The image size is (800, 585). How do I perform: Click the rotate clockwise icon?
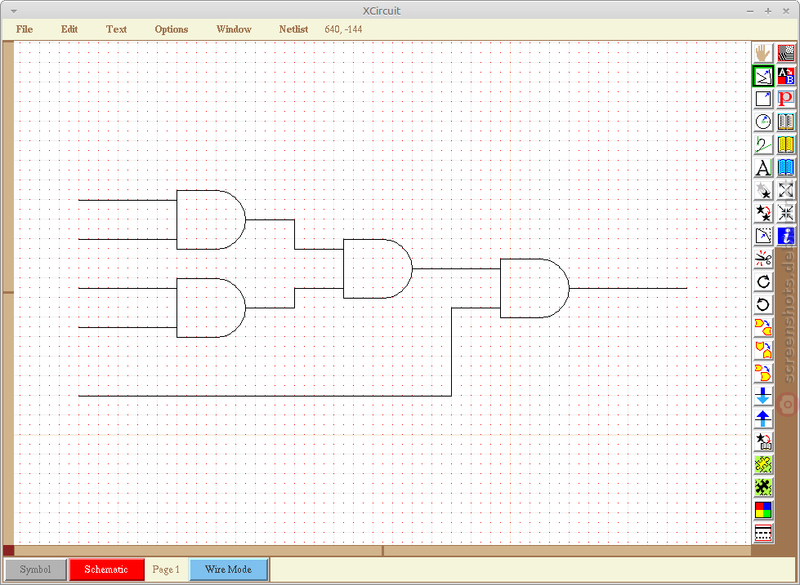763,282
